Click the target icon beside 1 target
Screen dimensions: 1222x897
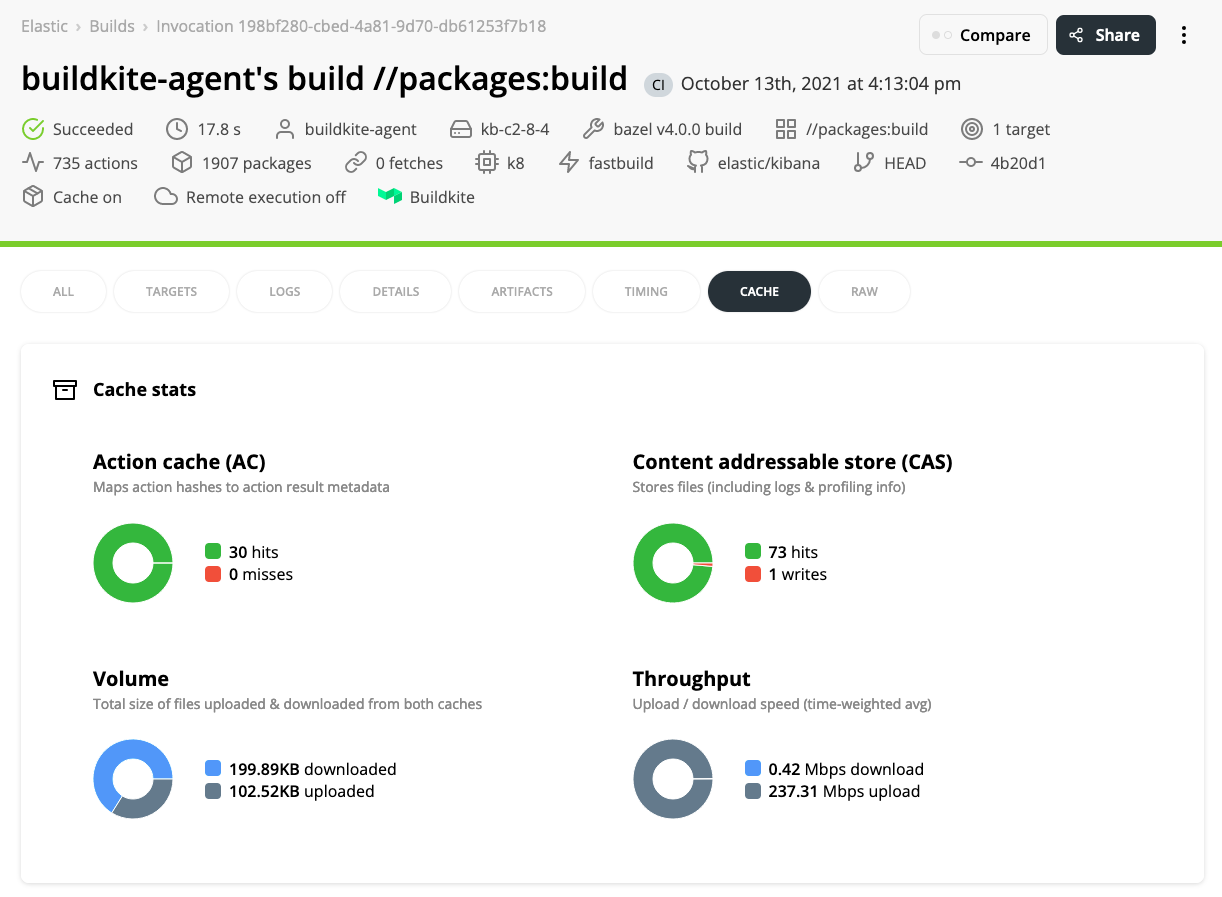point(971,129)
